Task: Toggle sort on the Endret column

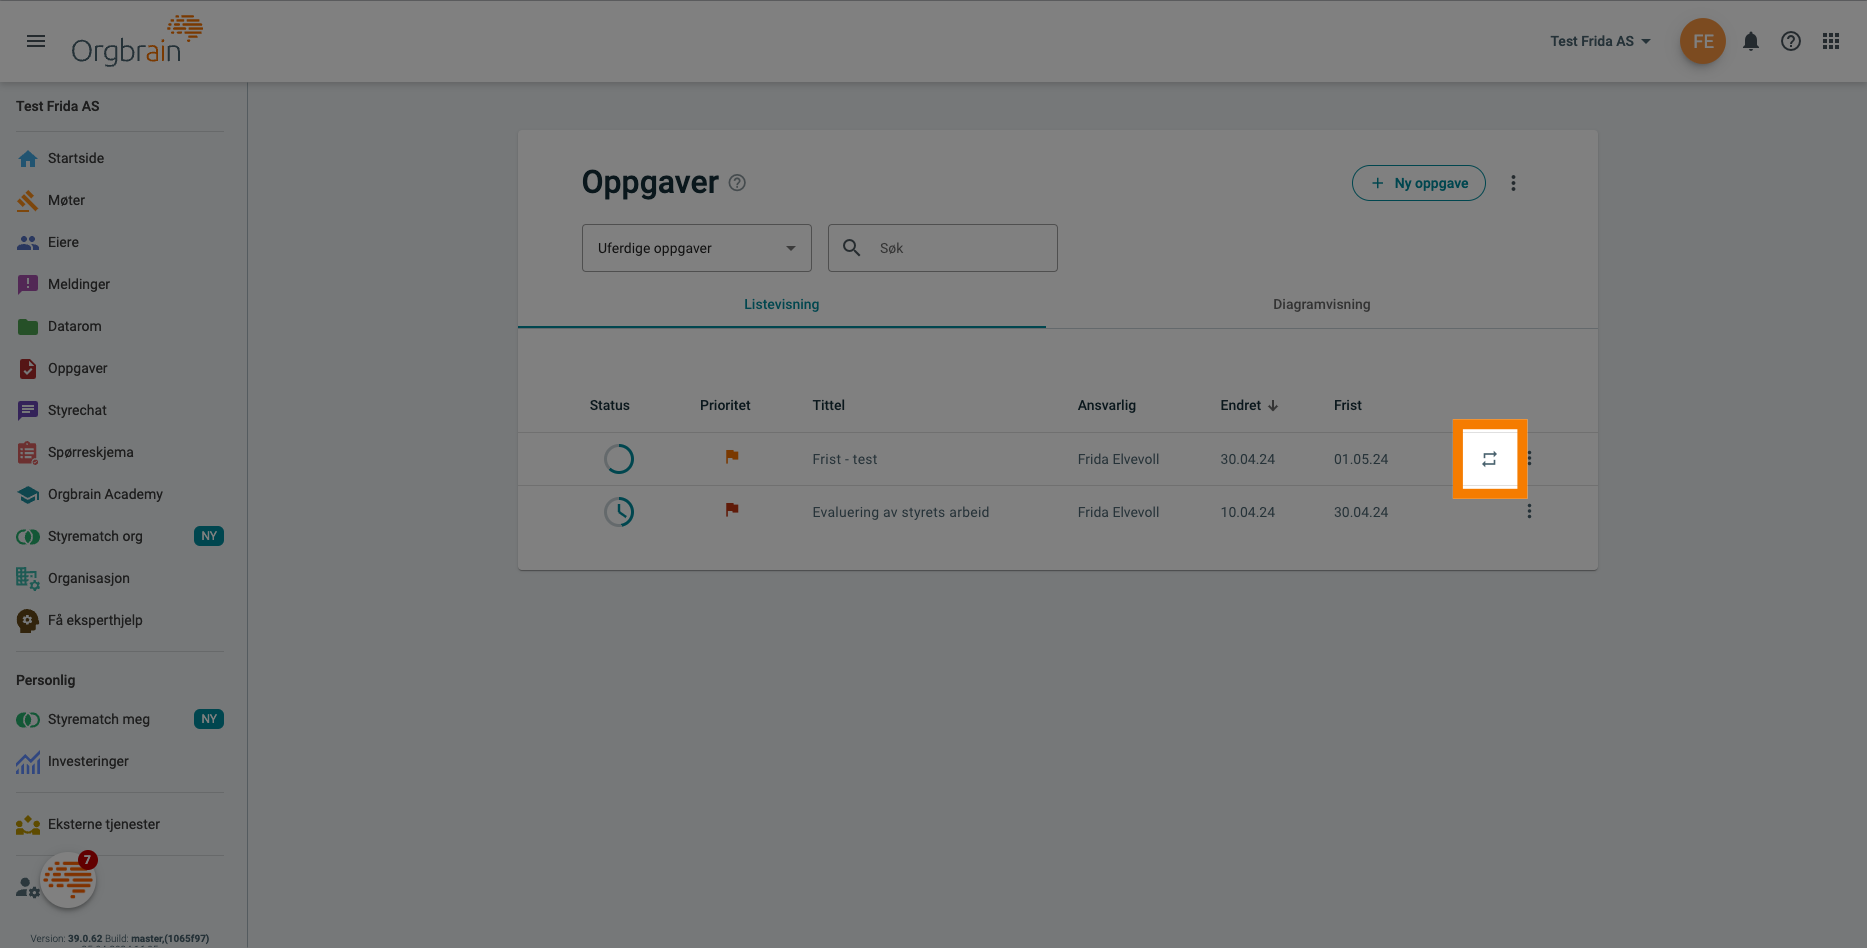Action: 1249,405
